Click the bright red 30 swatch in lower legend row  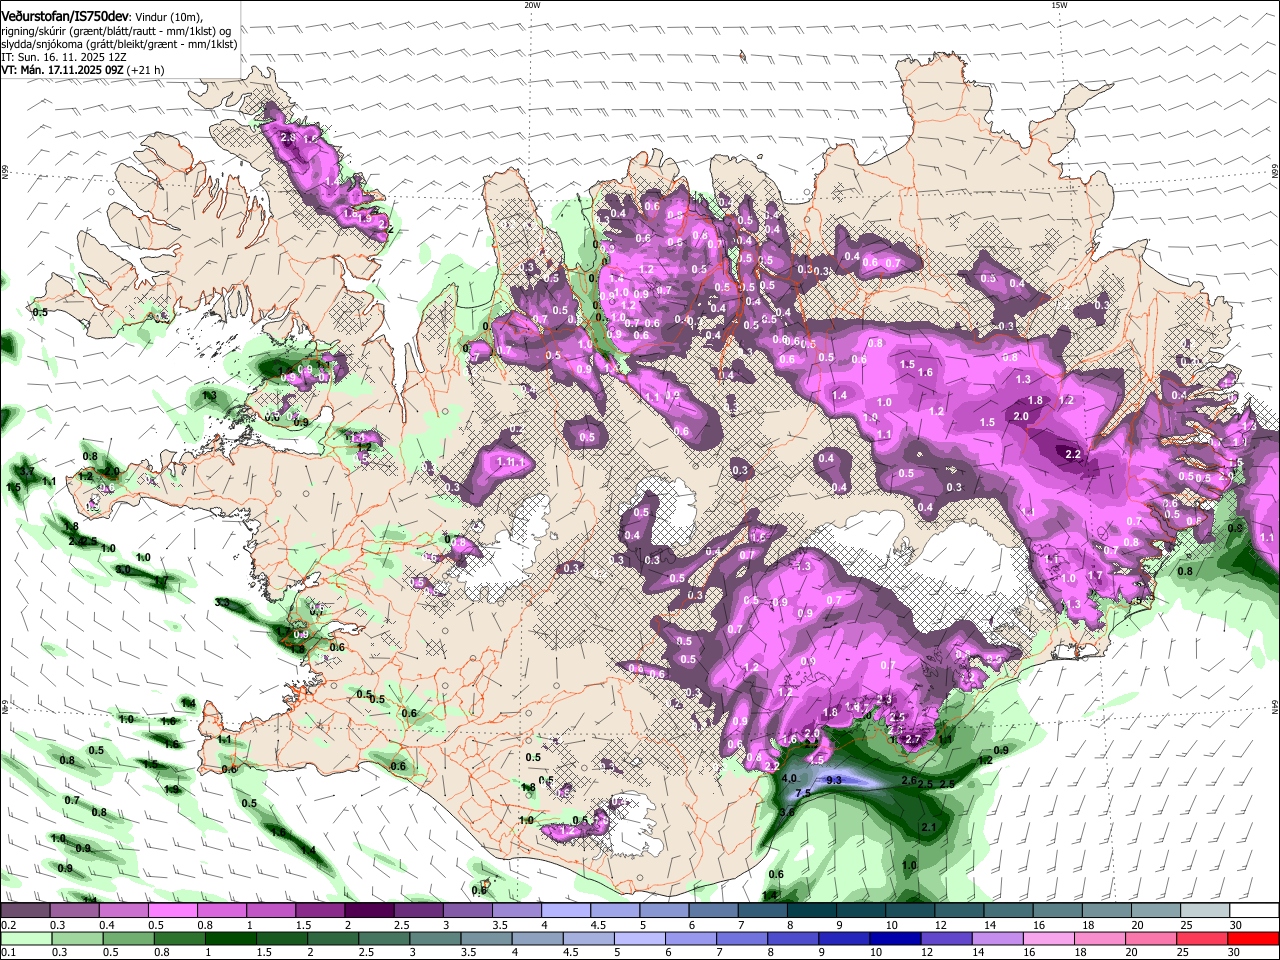click(1253, 938)
